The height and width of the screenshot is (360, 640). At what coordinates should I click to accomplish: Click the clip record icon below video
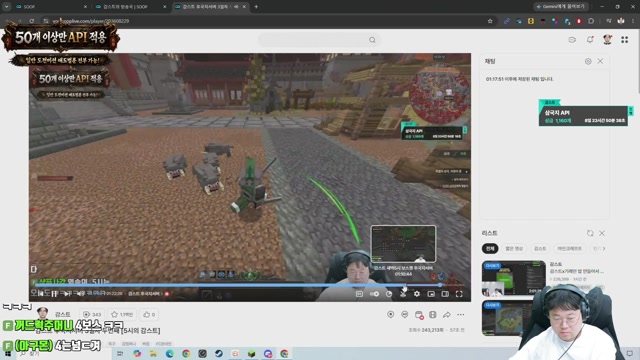(391, 314)
